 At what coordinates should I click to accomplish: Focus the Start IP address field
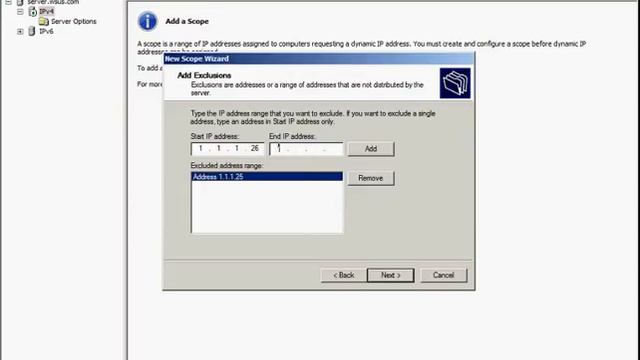pos(227,149)
